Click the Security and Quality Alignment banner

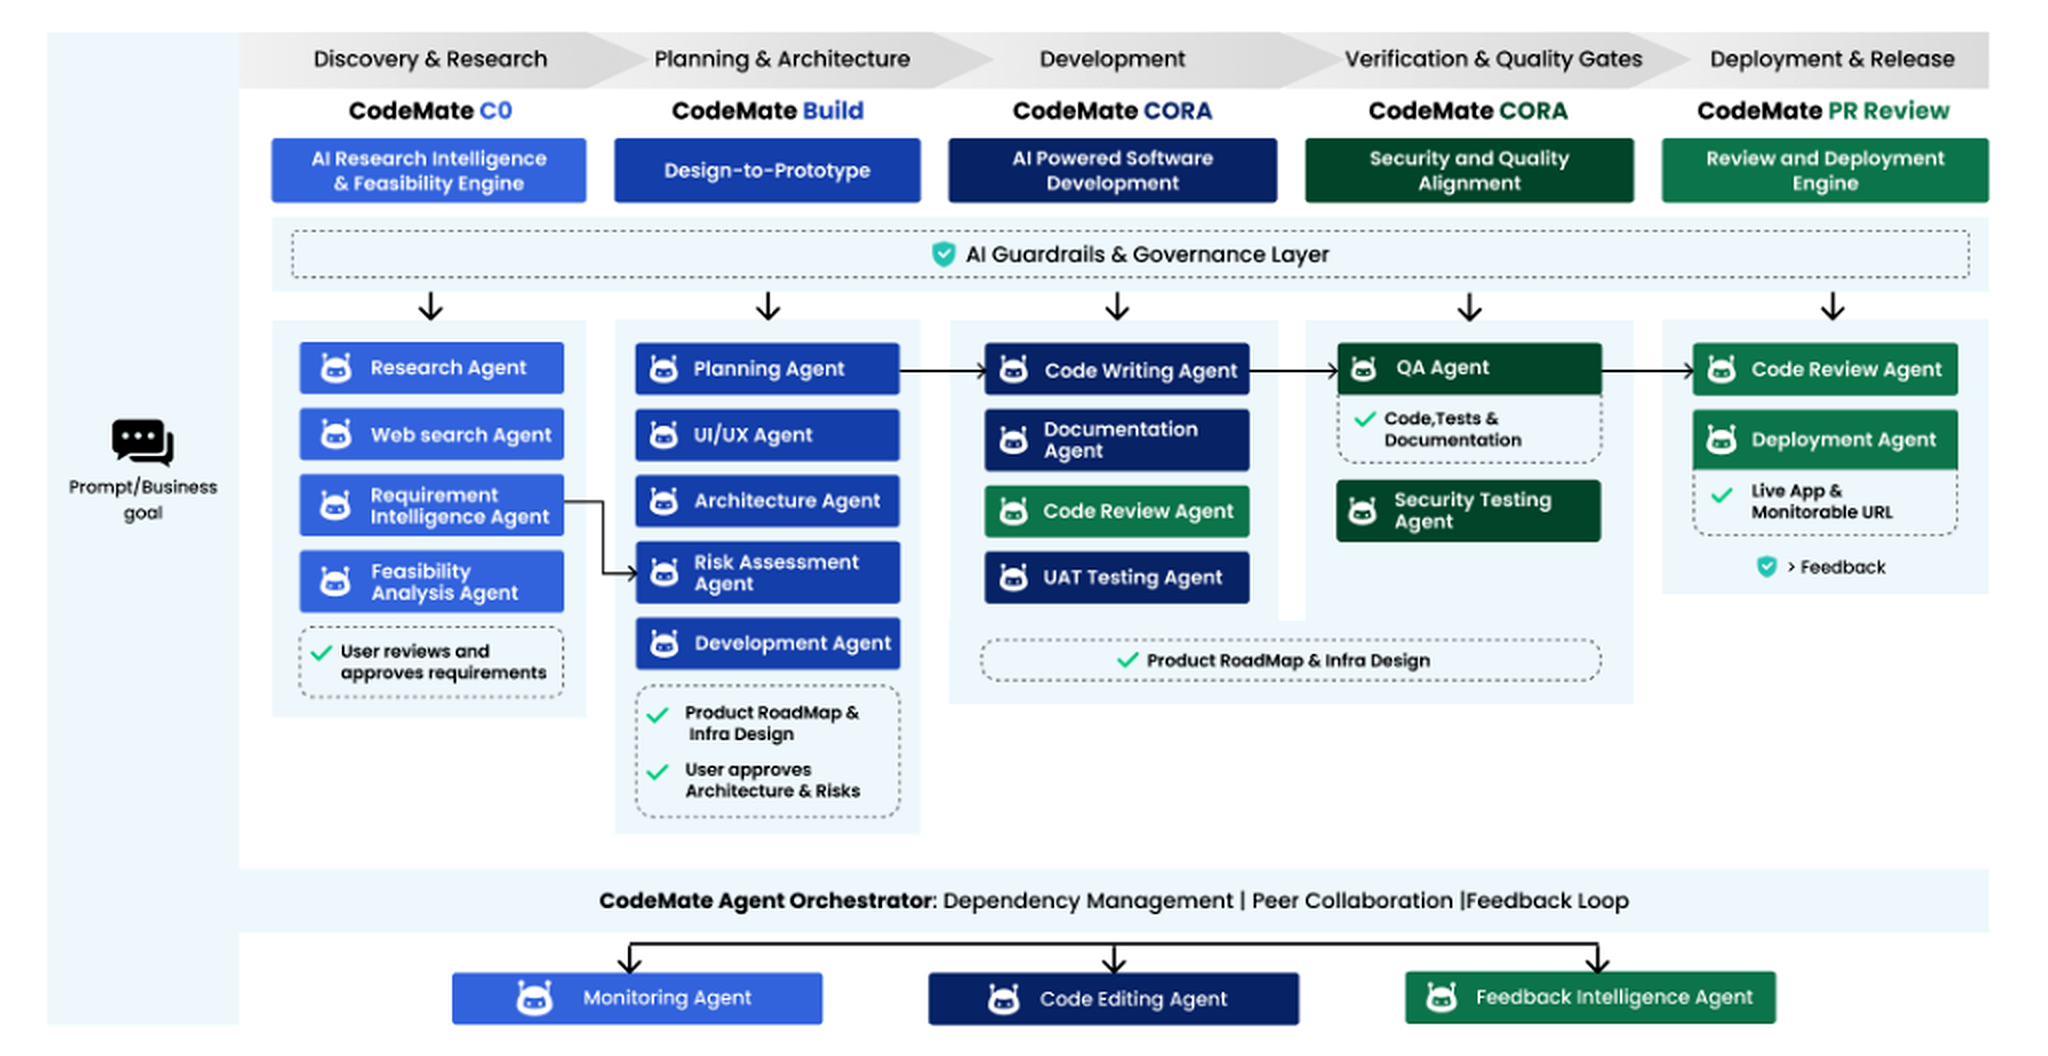[x=1469, y=171]
